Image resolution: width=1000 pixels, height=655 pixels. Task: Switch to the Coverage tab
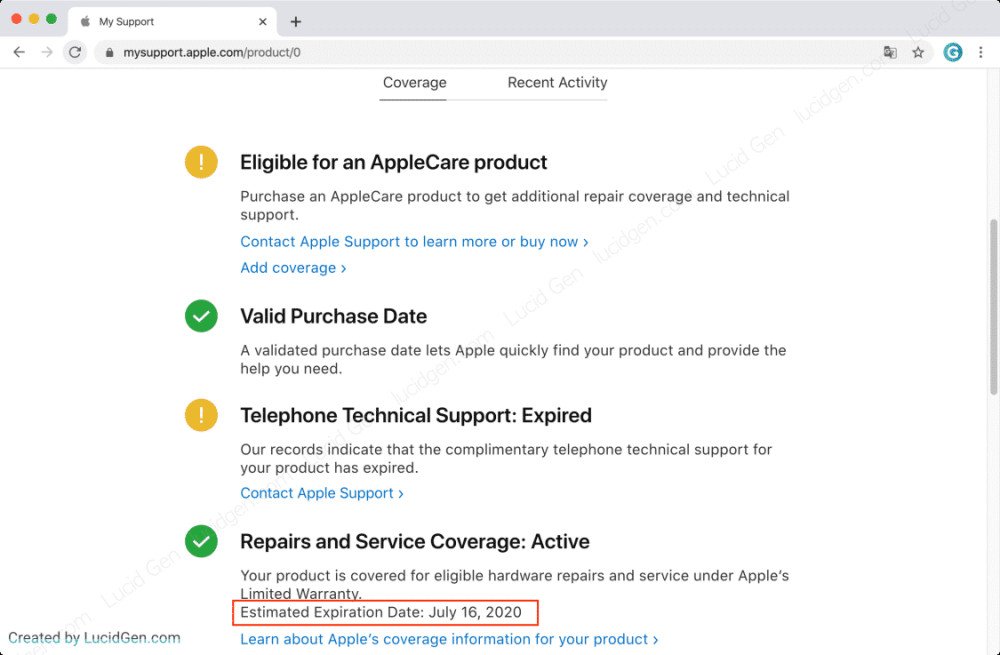(x=415, y=82)
